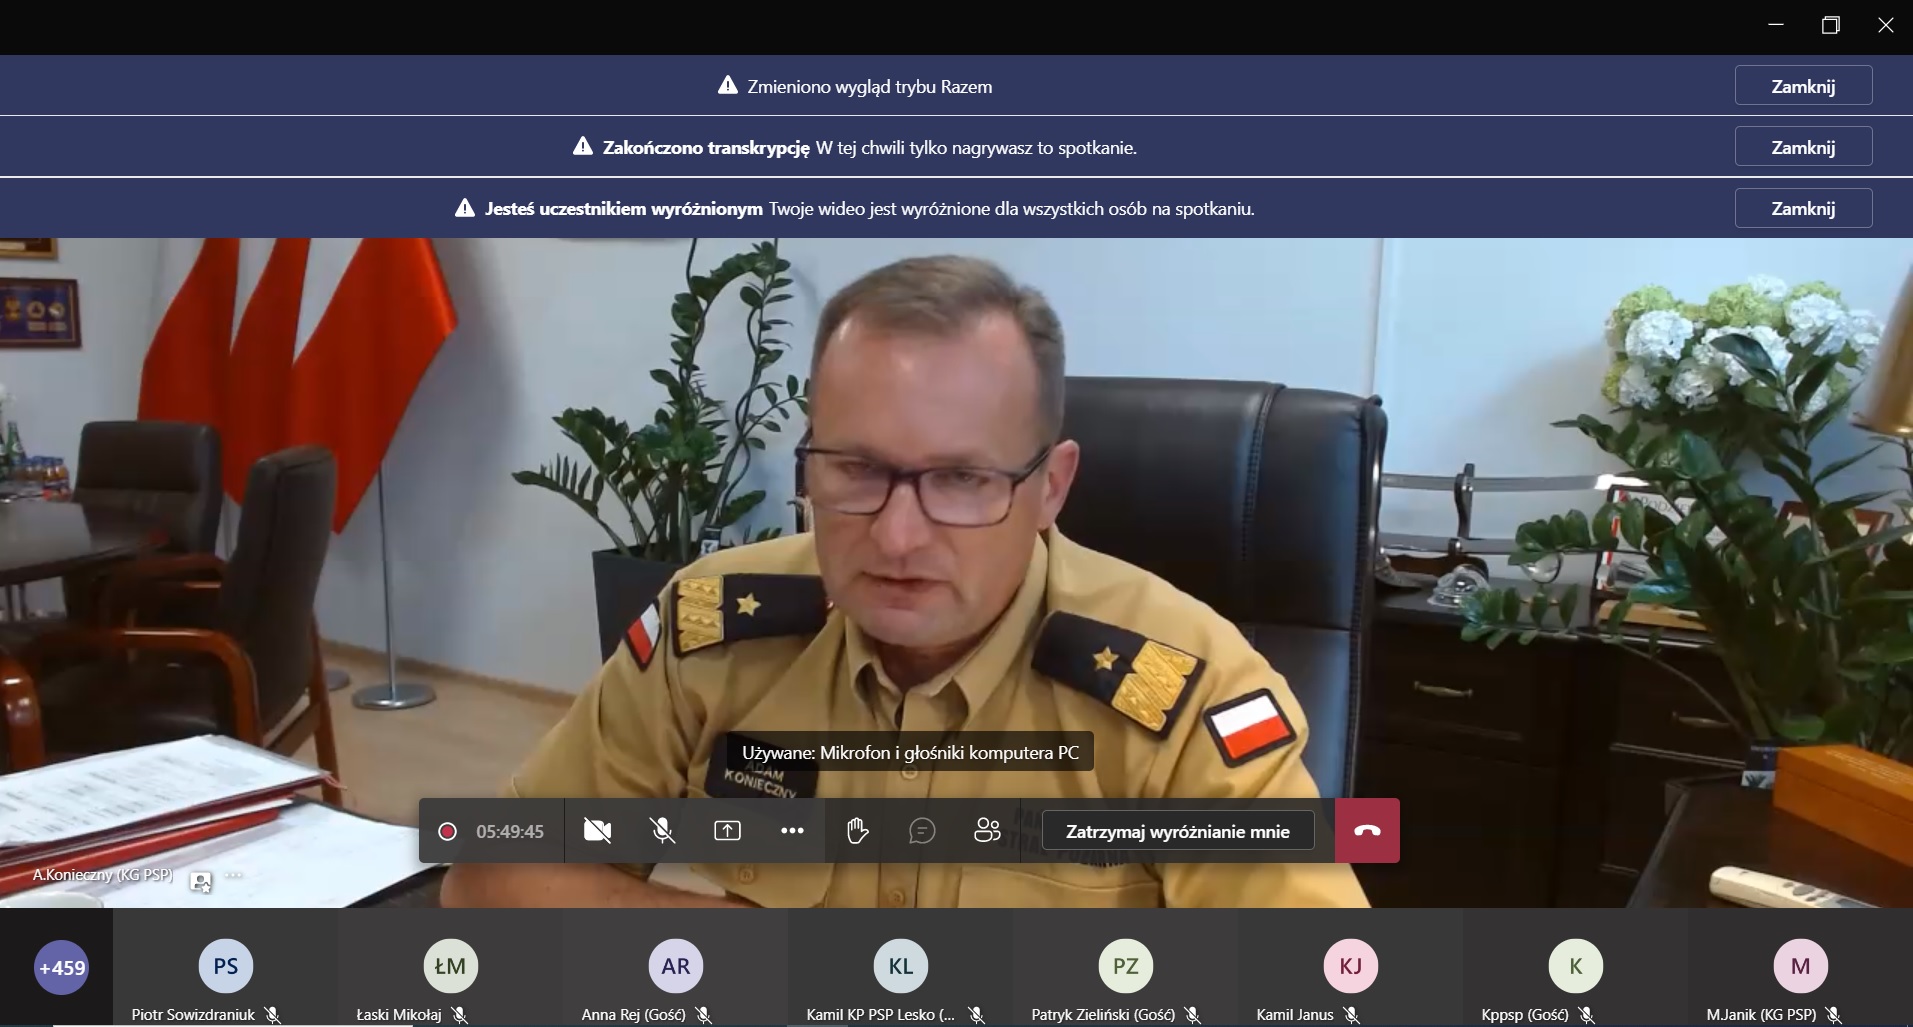Dismiss the Zakończono transkrypcję notification
The width and height of the screenshot is (1913, 1027).
pos(1802,147)
